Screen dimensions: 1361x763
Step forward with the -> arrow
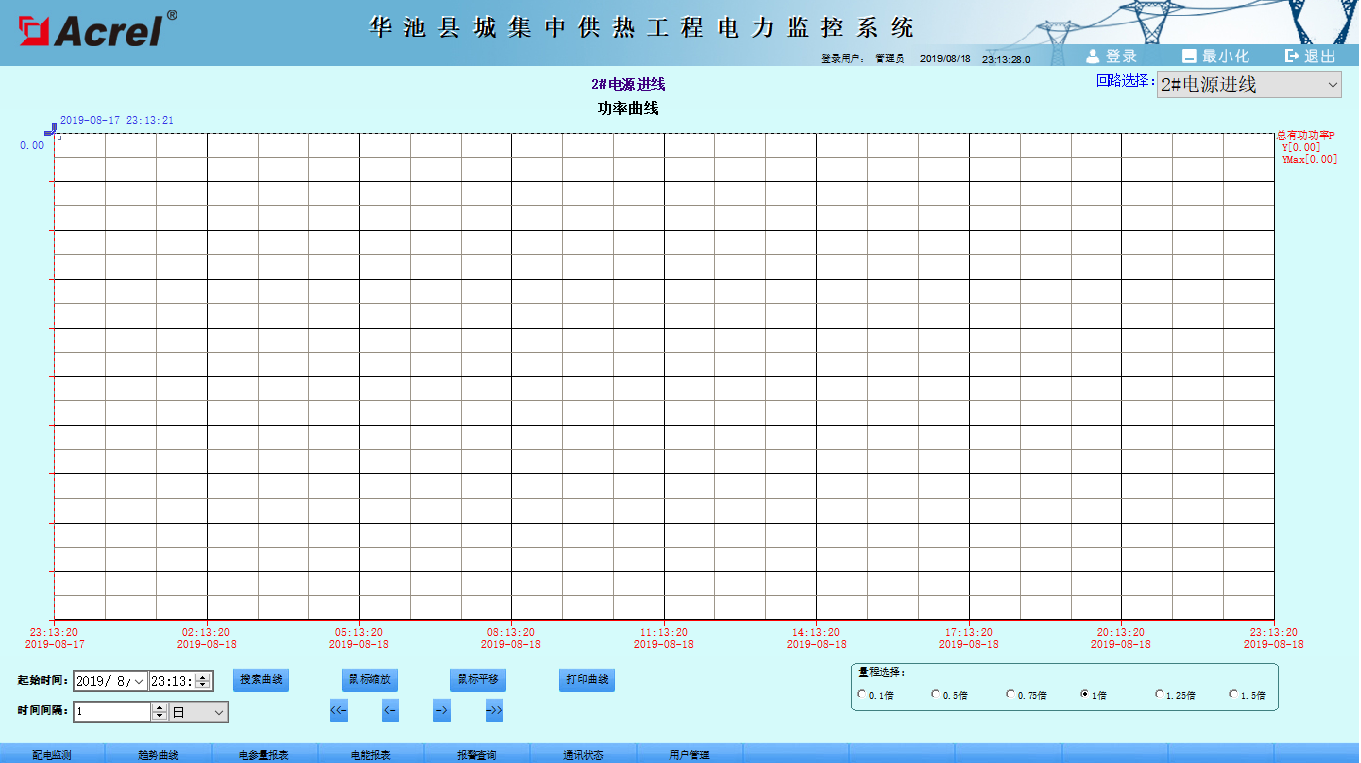[442, 711]
